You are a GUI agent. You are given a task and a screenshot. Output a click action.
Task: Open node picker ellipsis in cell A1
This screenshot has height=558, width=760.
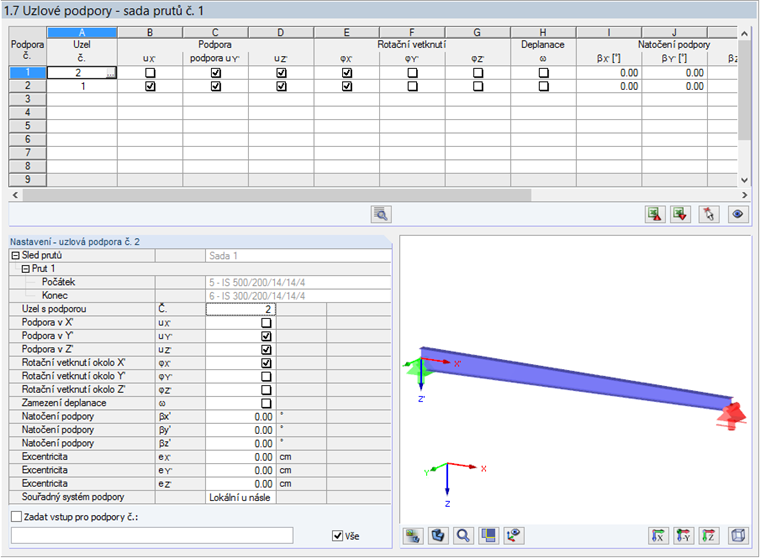[111, 73]
